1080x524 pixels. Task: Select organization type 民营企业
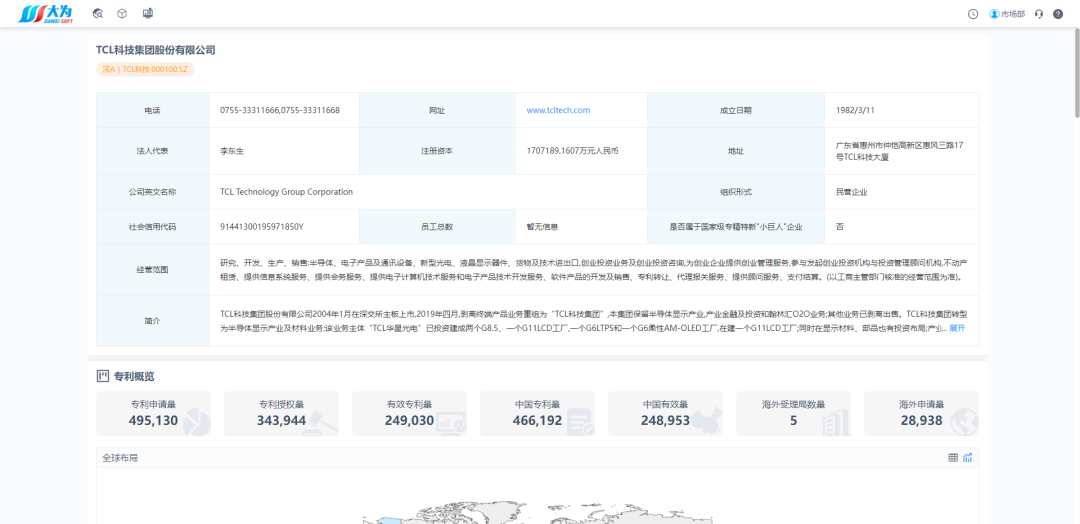(851, 192)
